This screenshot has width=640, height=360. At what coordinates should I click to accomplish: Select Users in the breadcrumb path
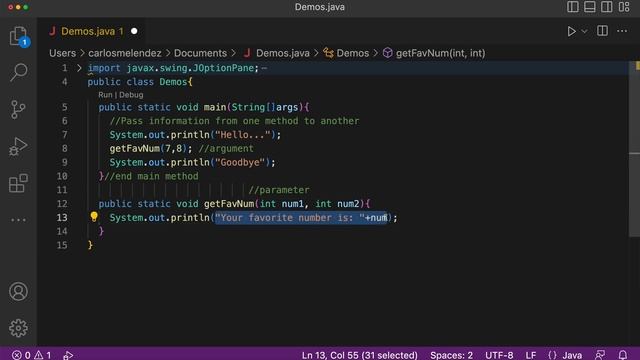(x=62, y=53)
